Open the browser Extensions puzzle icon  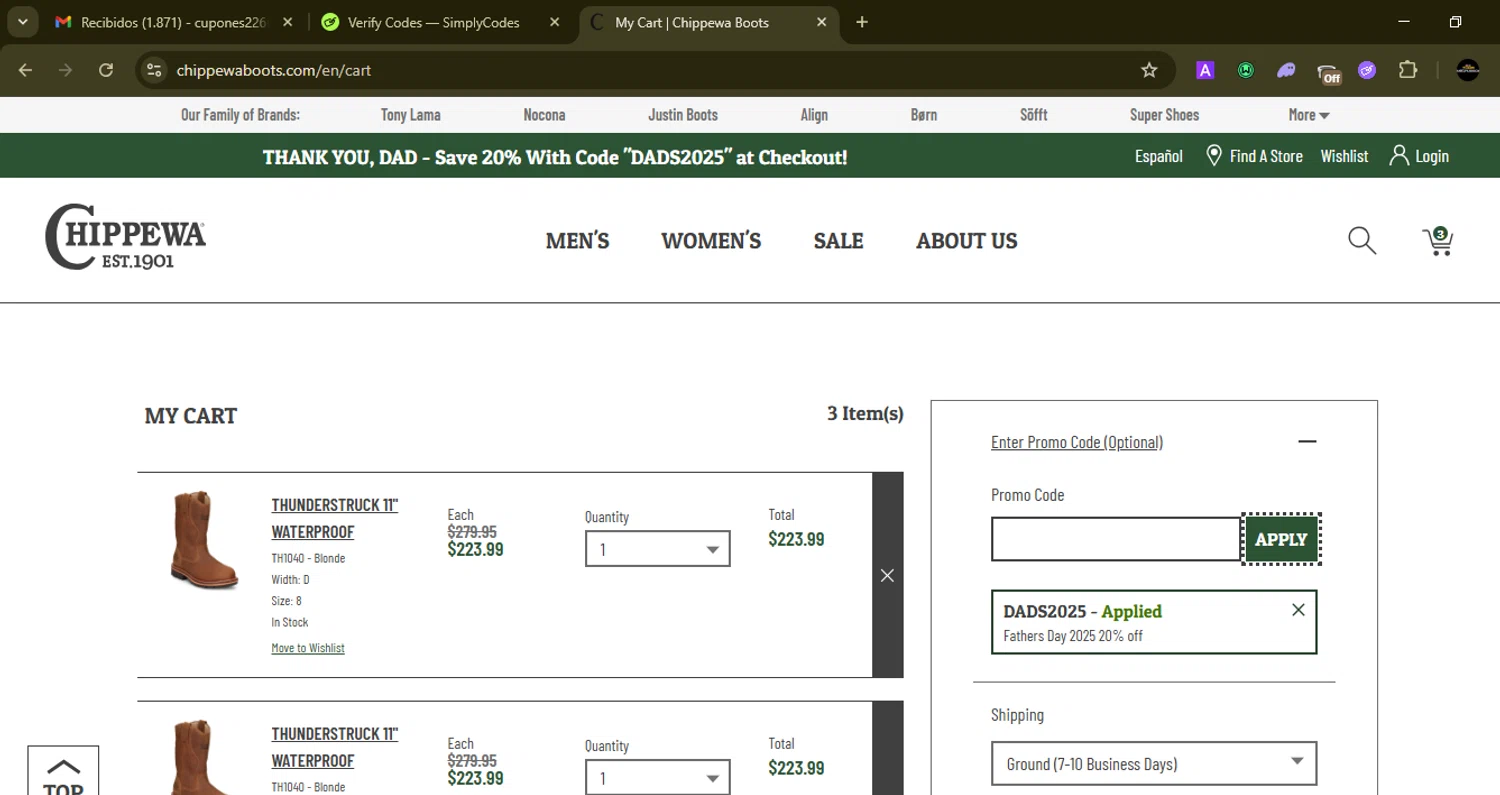click(1408, 70)
